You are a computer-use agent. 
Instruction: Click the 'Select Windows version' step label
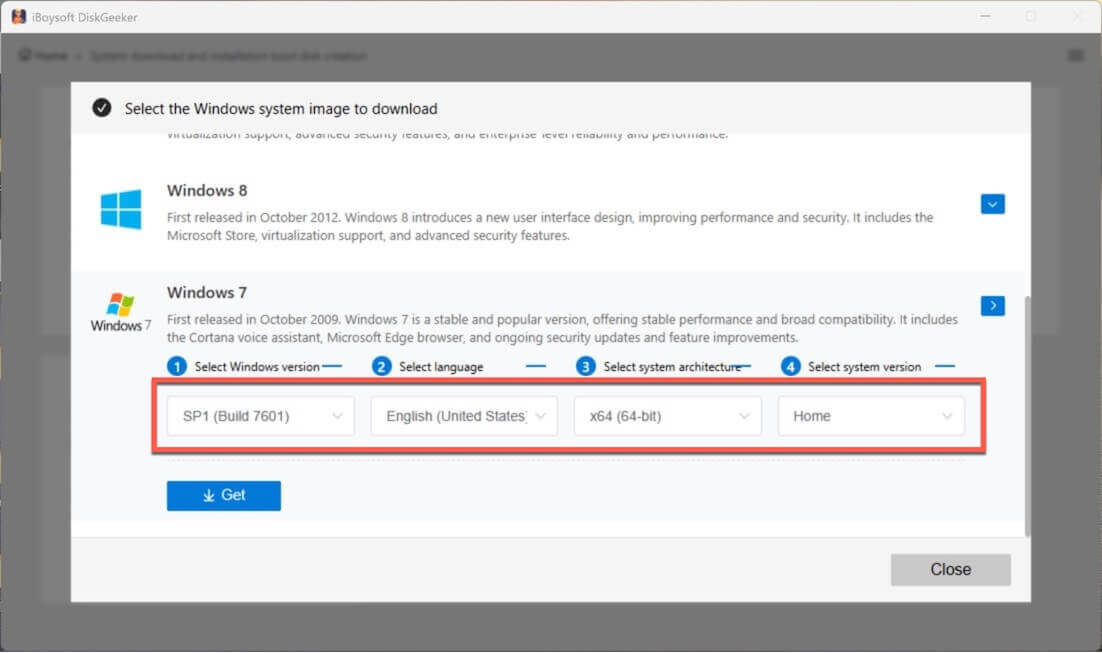pyautogui.click(x=257, y=367)
